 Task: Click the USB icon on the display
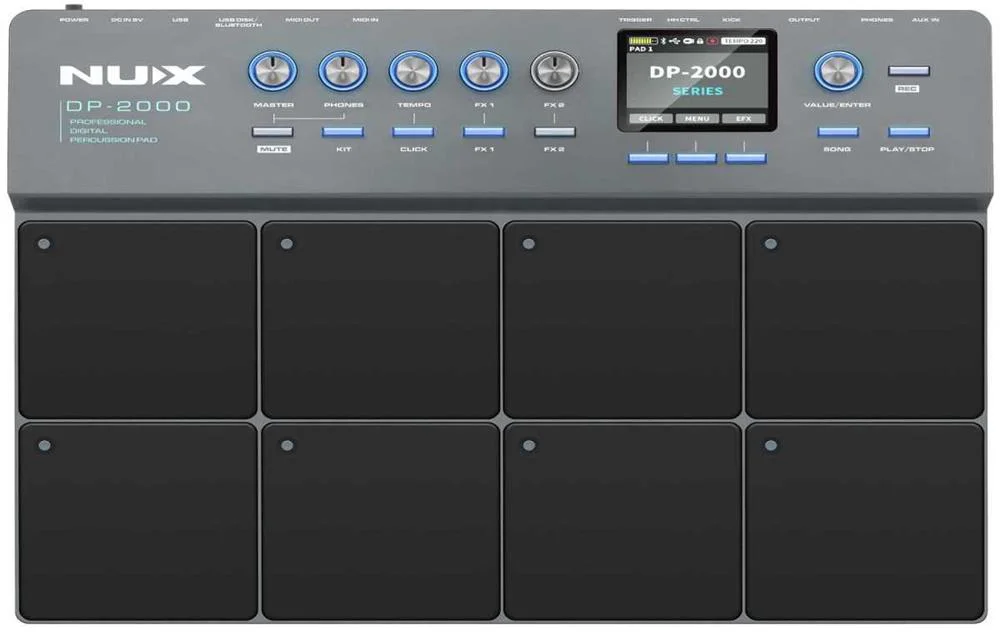pyautogui.click(x=674, y=41)
